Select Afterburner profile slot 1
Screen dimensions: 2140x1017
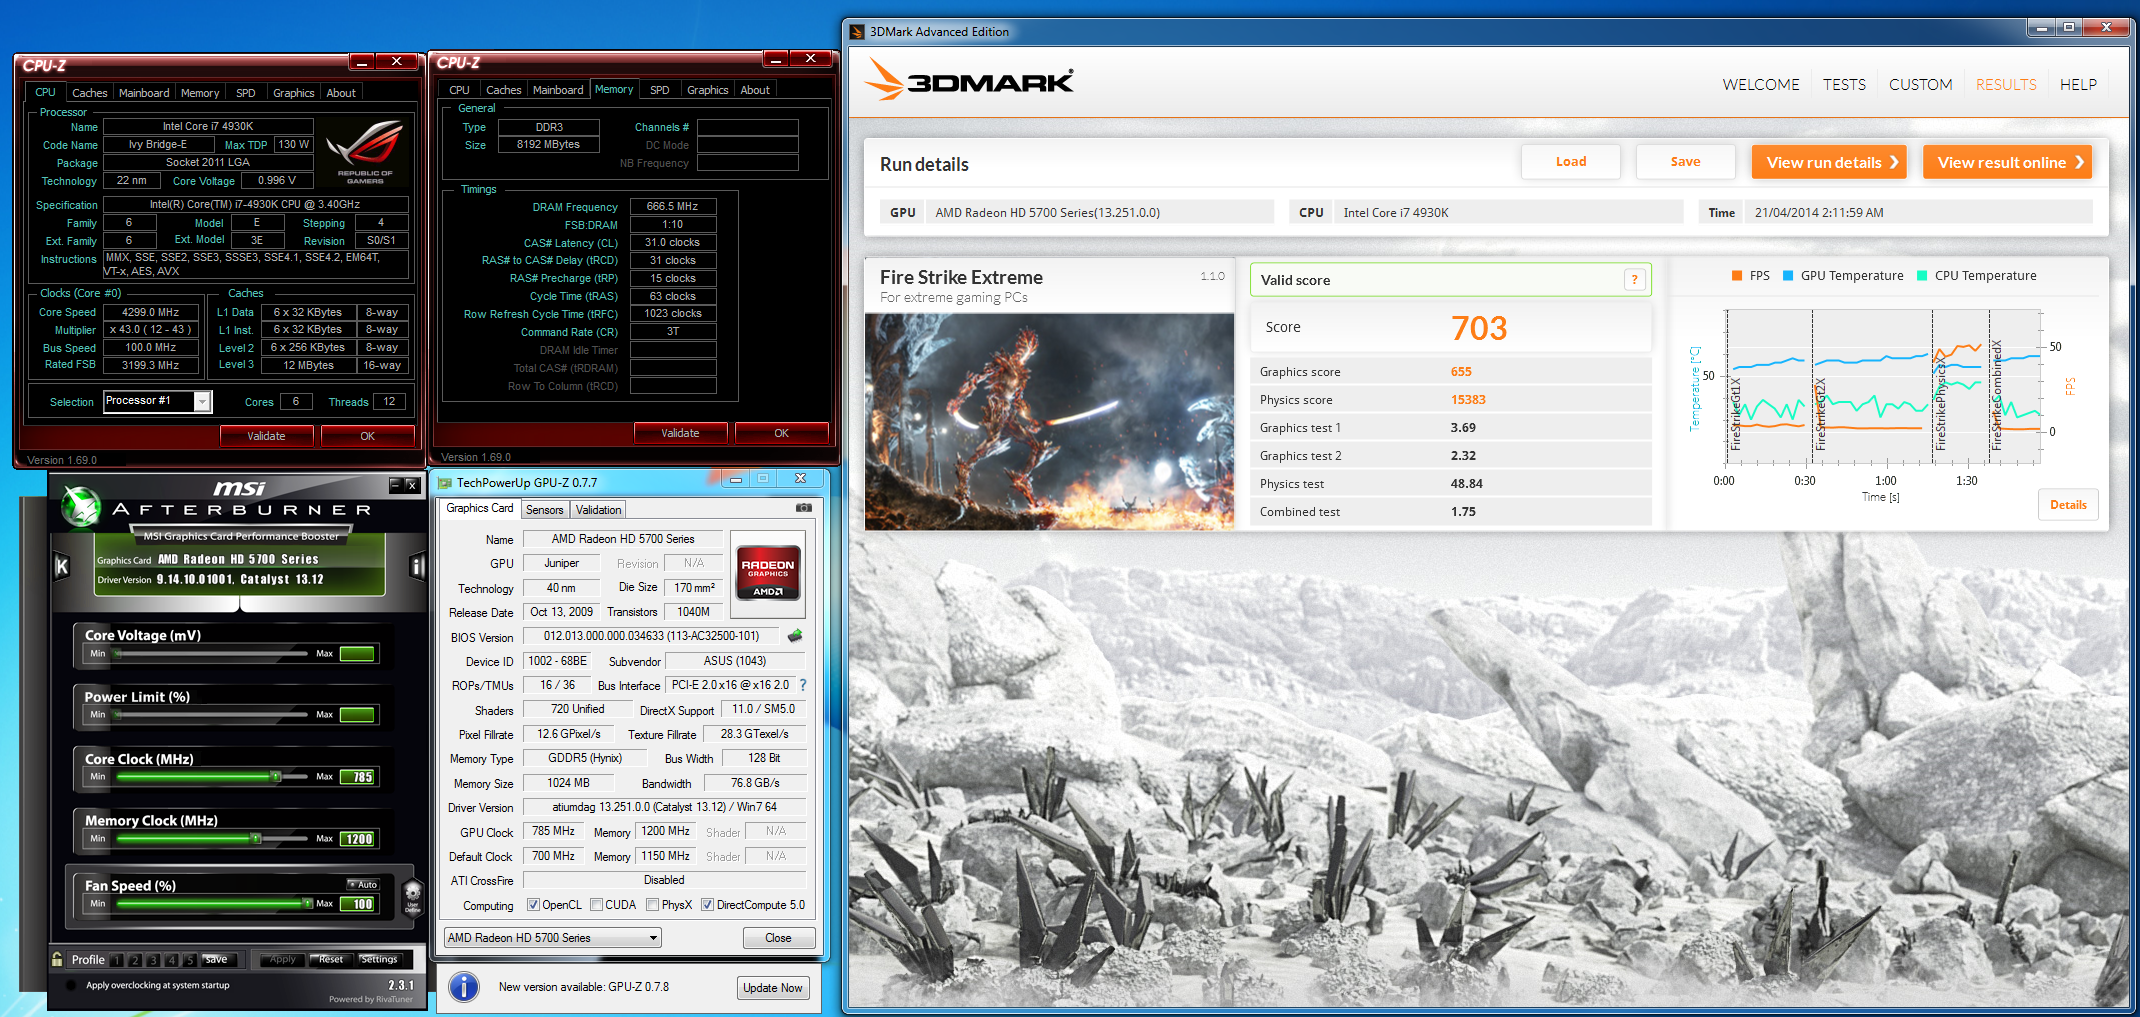(117, 960)
